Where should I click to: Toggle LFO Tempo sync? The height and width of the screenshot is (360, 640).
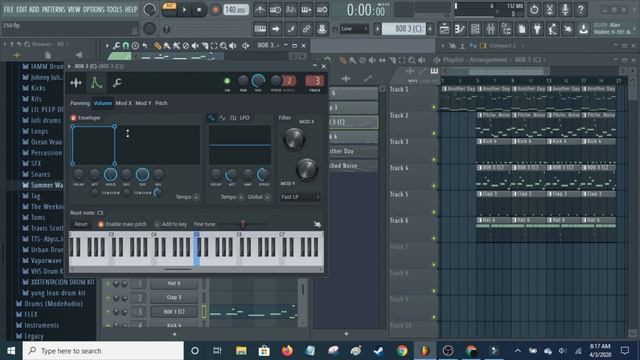(241, 197)
